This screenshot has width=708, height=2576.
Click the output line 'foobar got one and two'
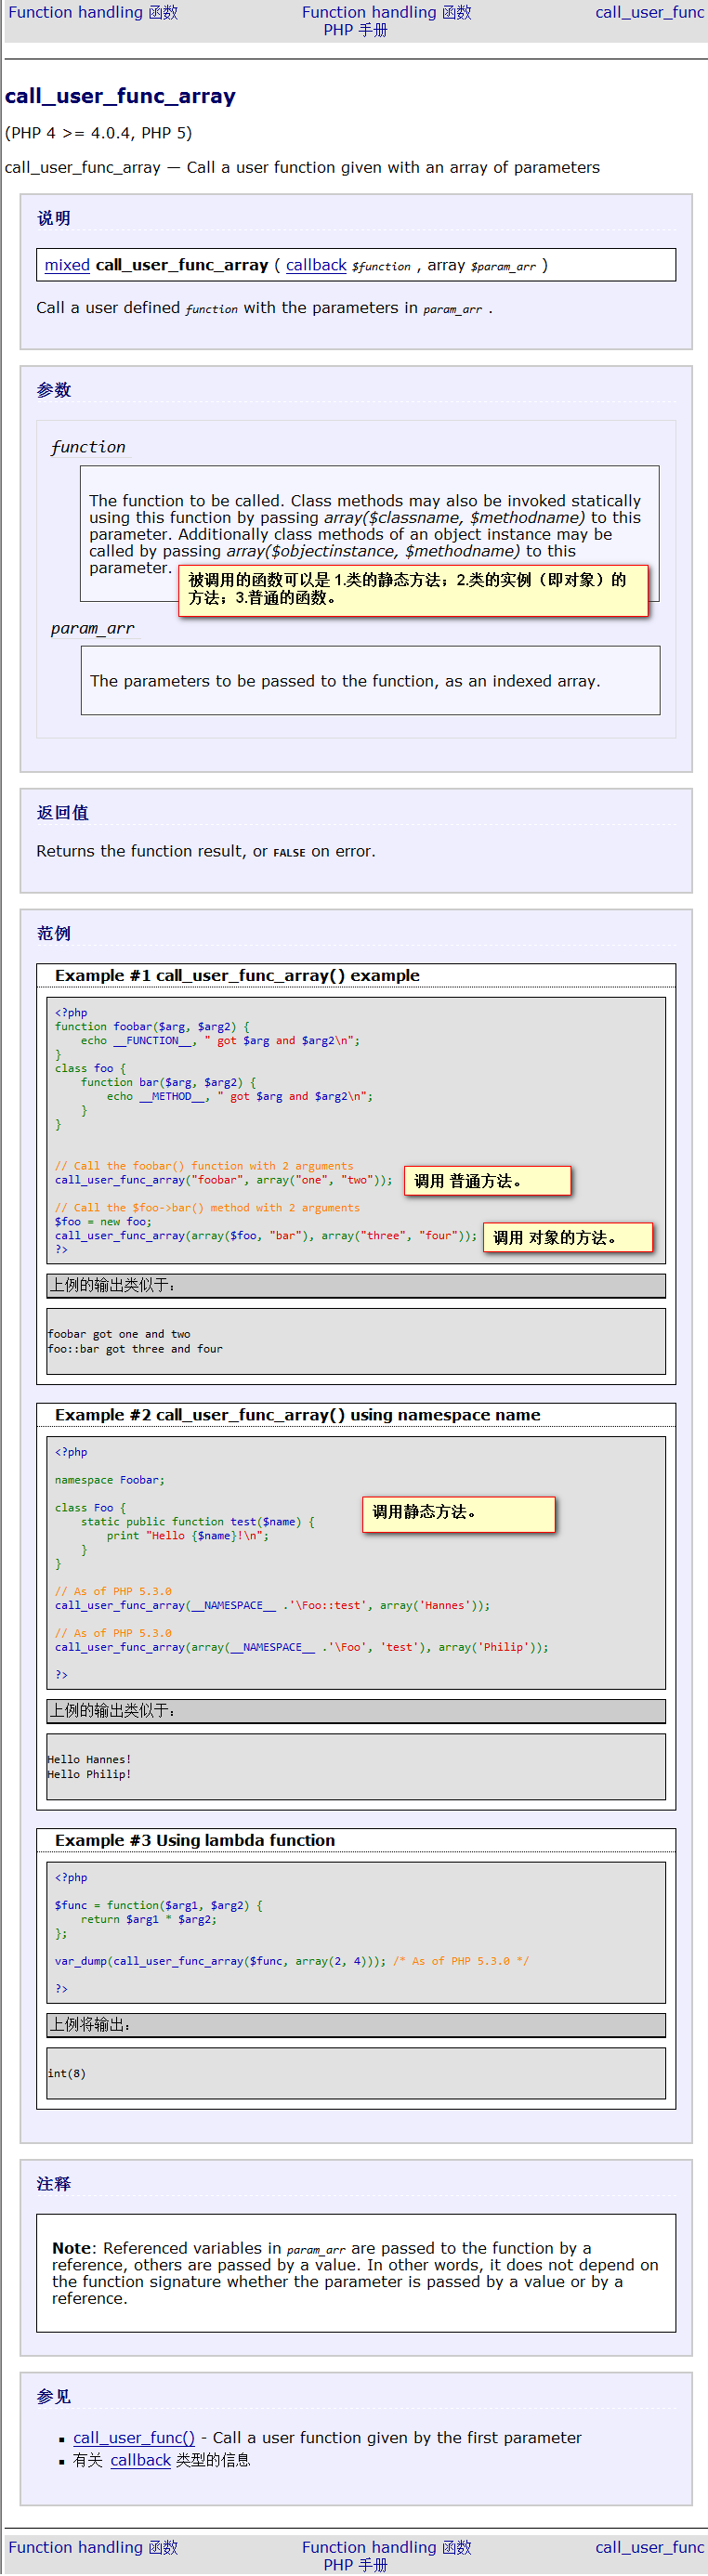119,1334
